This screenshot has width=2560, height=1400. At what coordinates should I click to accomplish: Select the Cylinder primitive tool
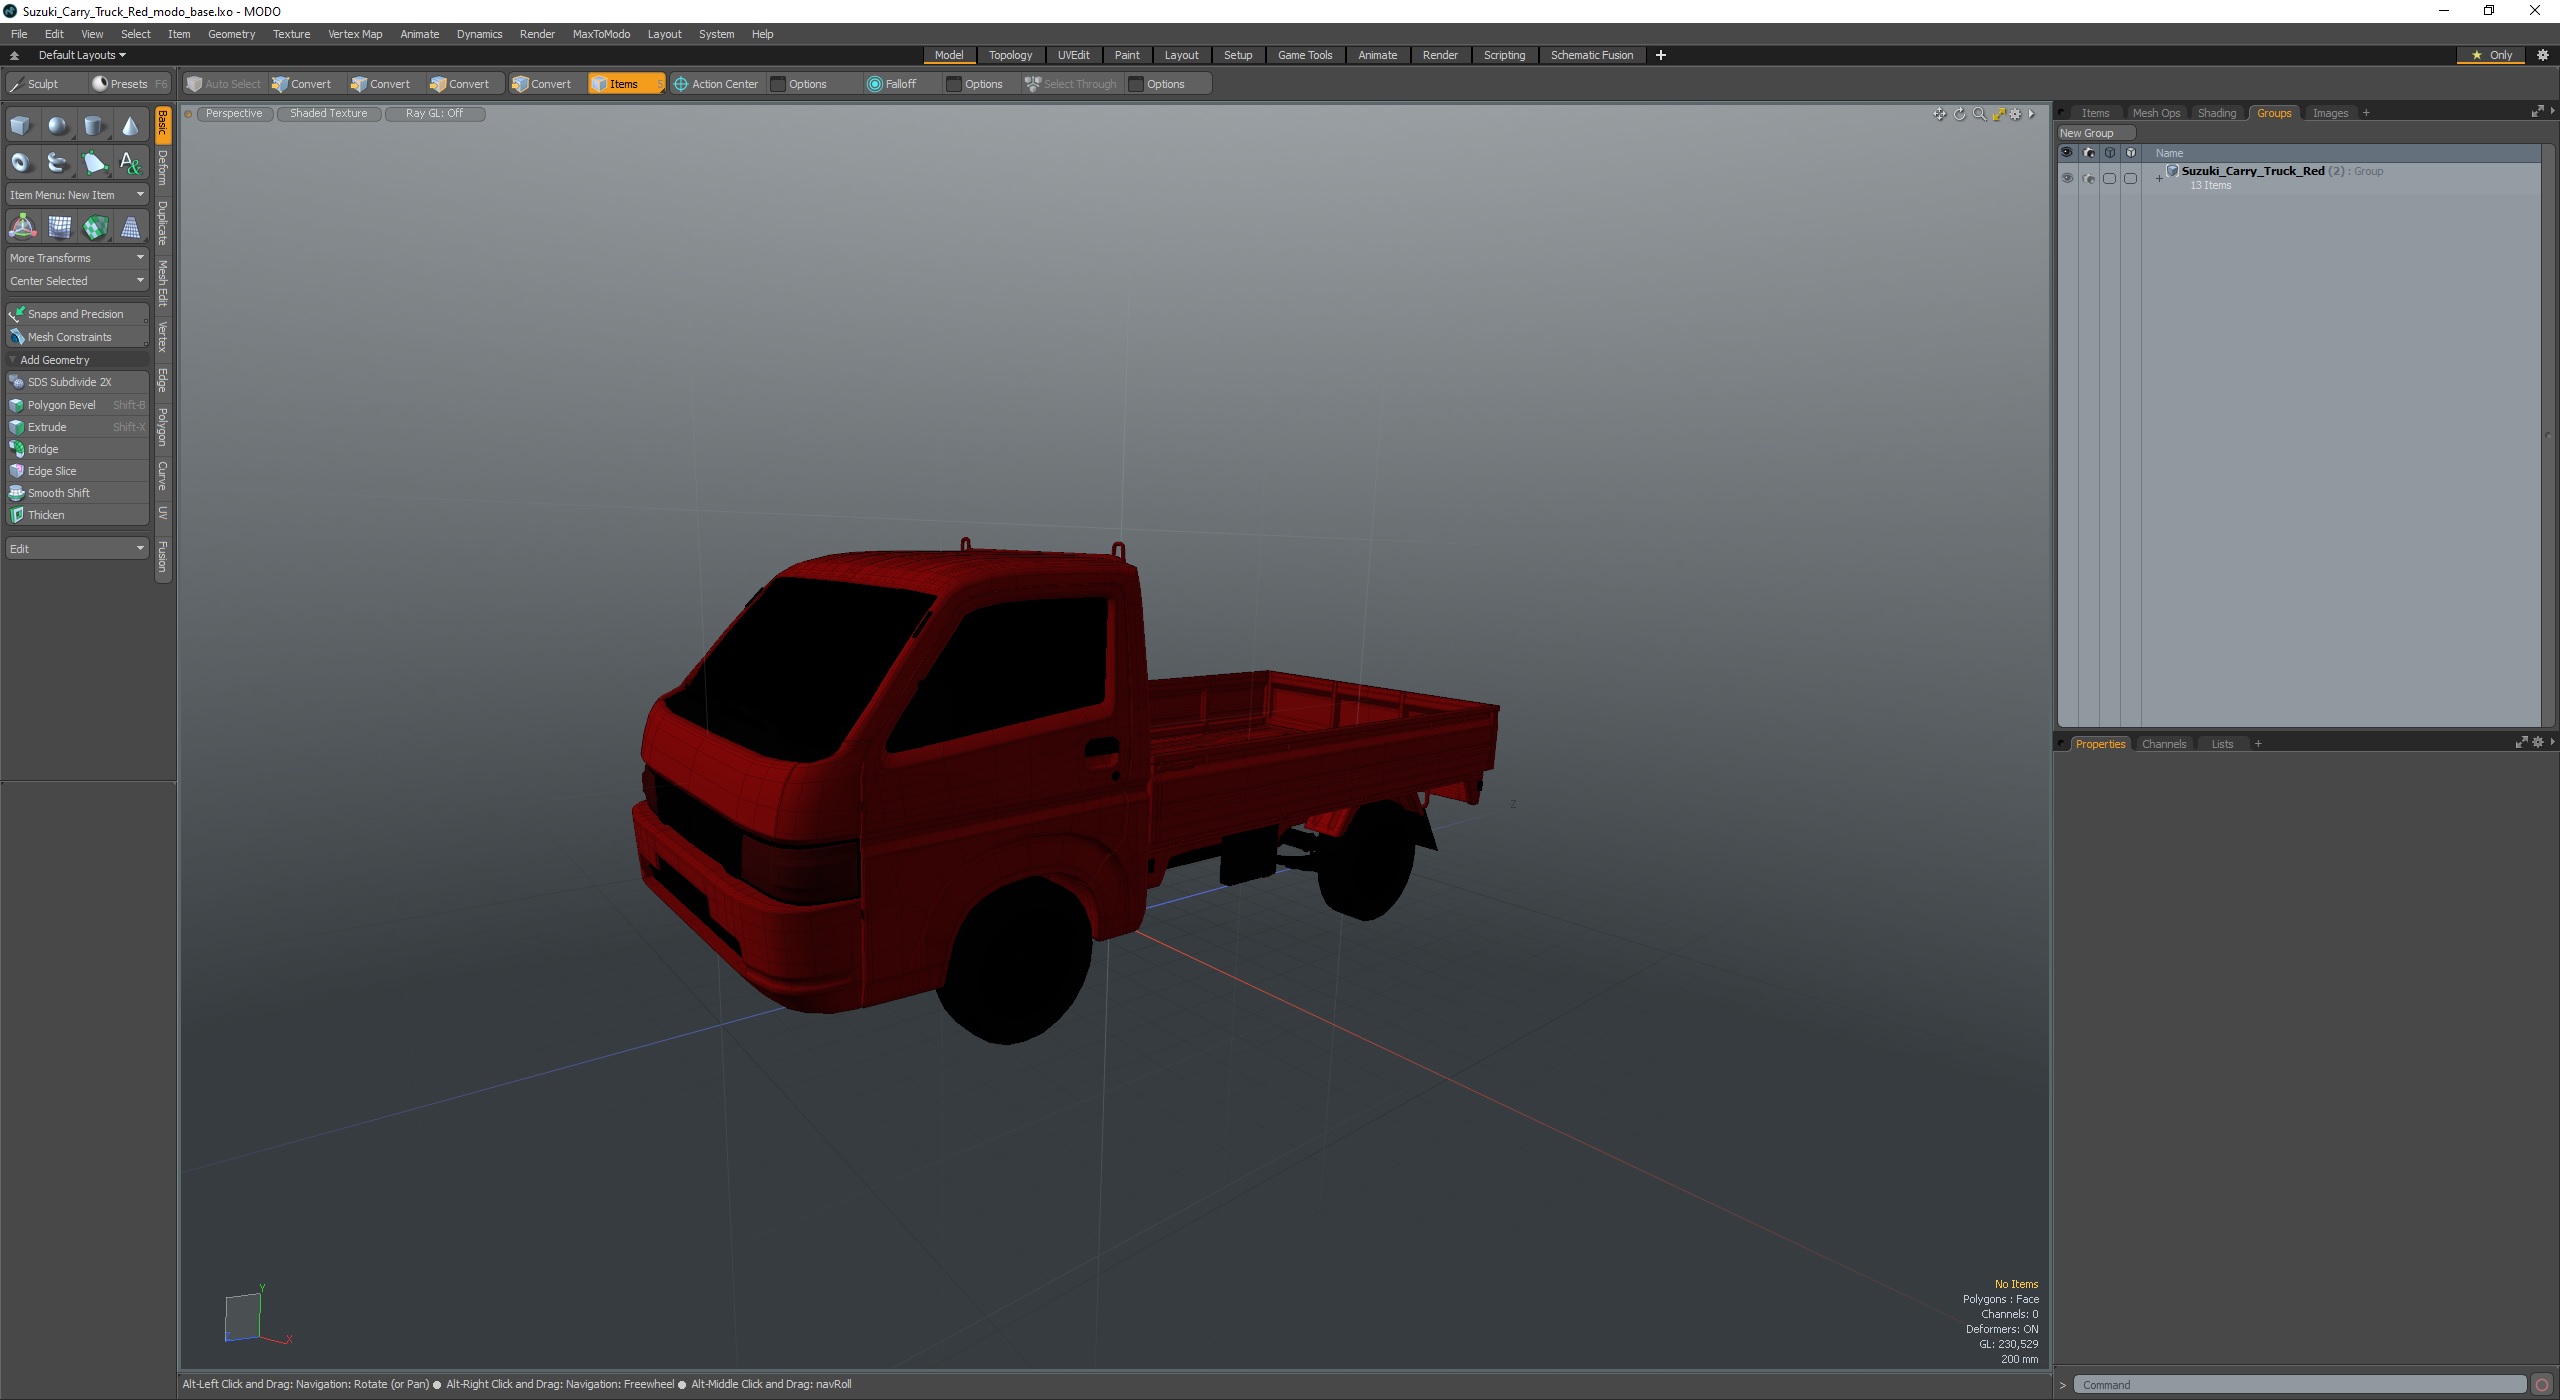(94, 126)
